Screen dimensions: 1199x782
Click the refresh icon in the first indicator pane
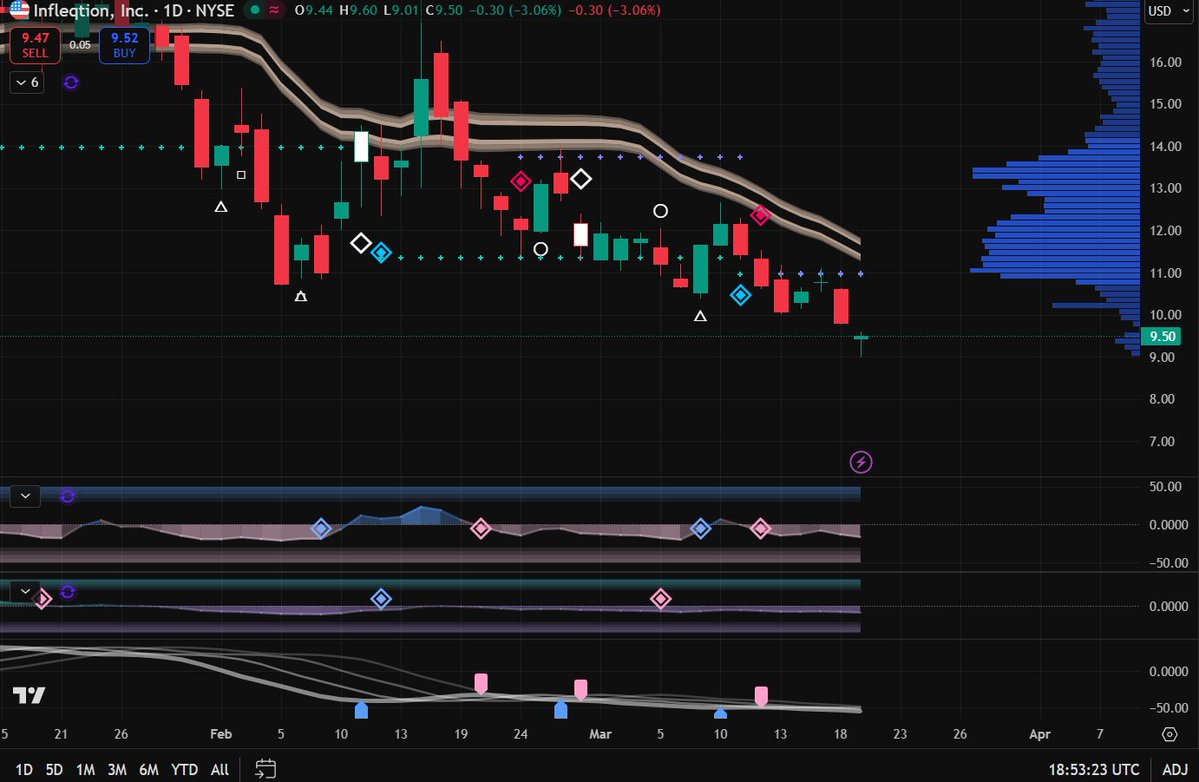tap(67, 495)
